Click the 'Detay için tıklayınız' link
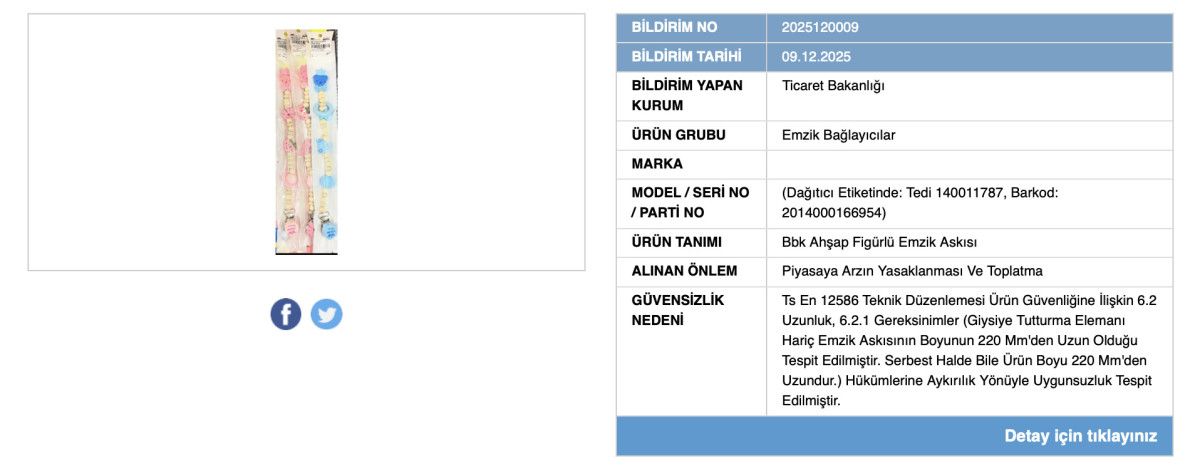 click(1080, 436)
